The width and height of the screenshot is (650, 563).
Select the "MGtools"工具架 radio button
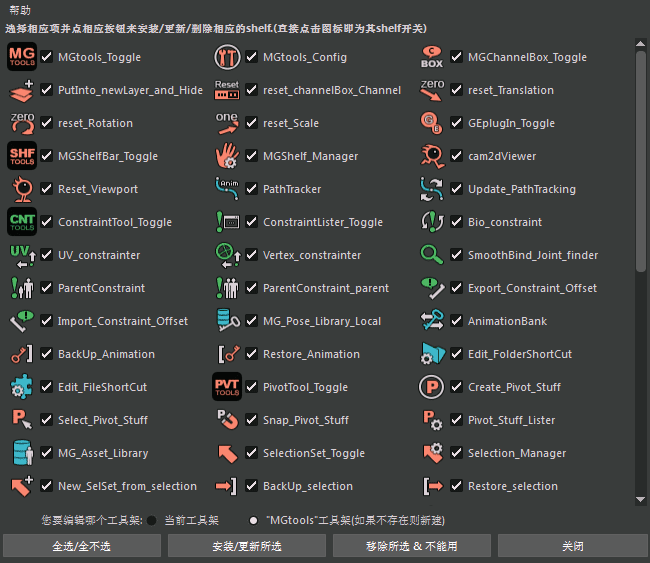[x=253, y=520]
